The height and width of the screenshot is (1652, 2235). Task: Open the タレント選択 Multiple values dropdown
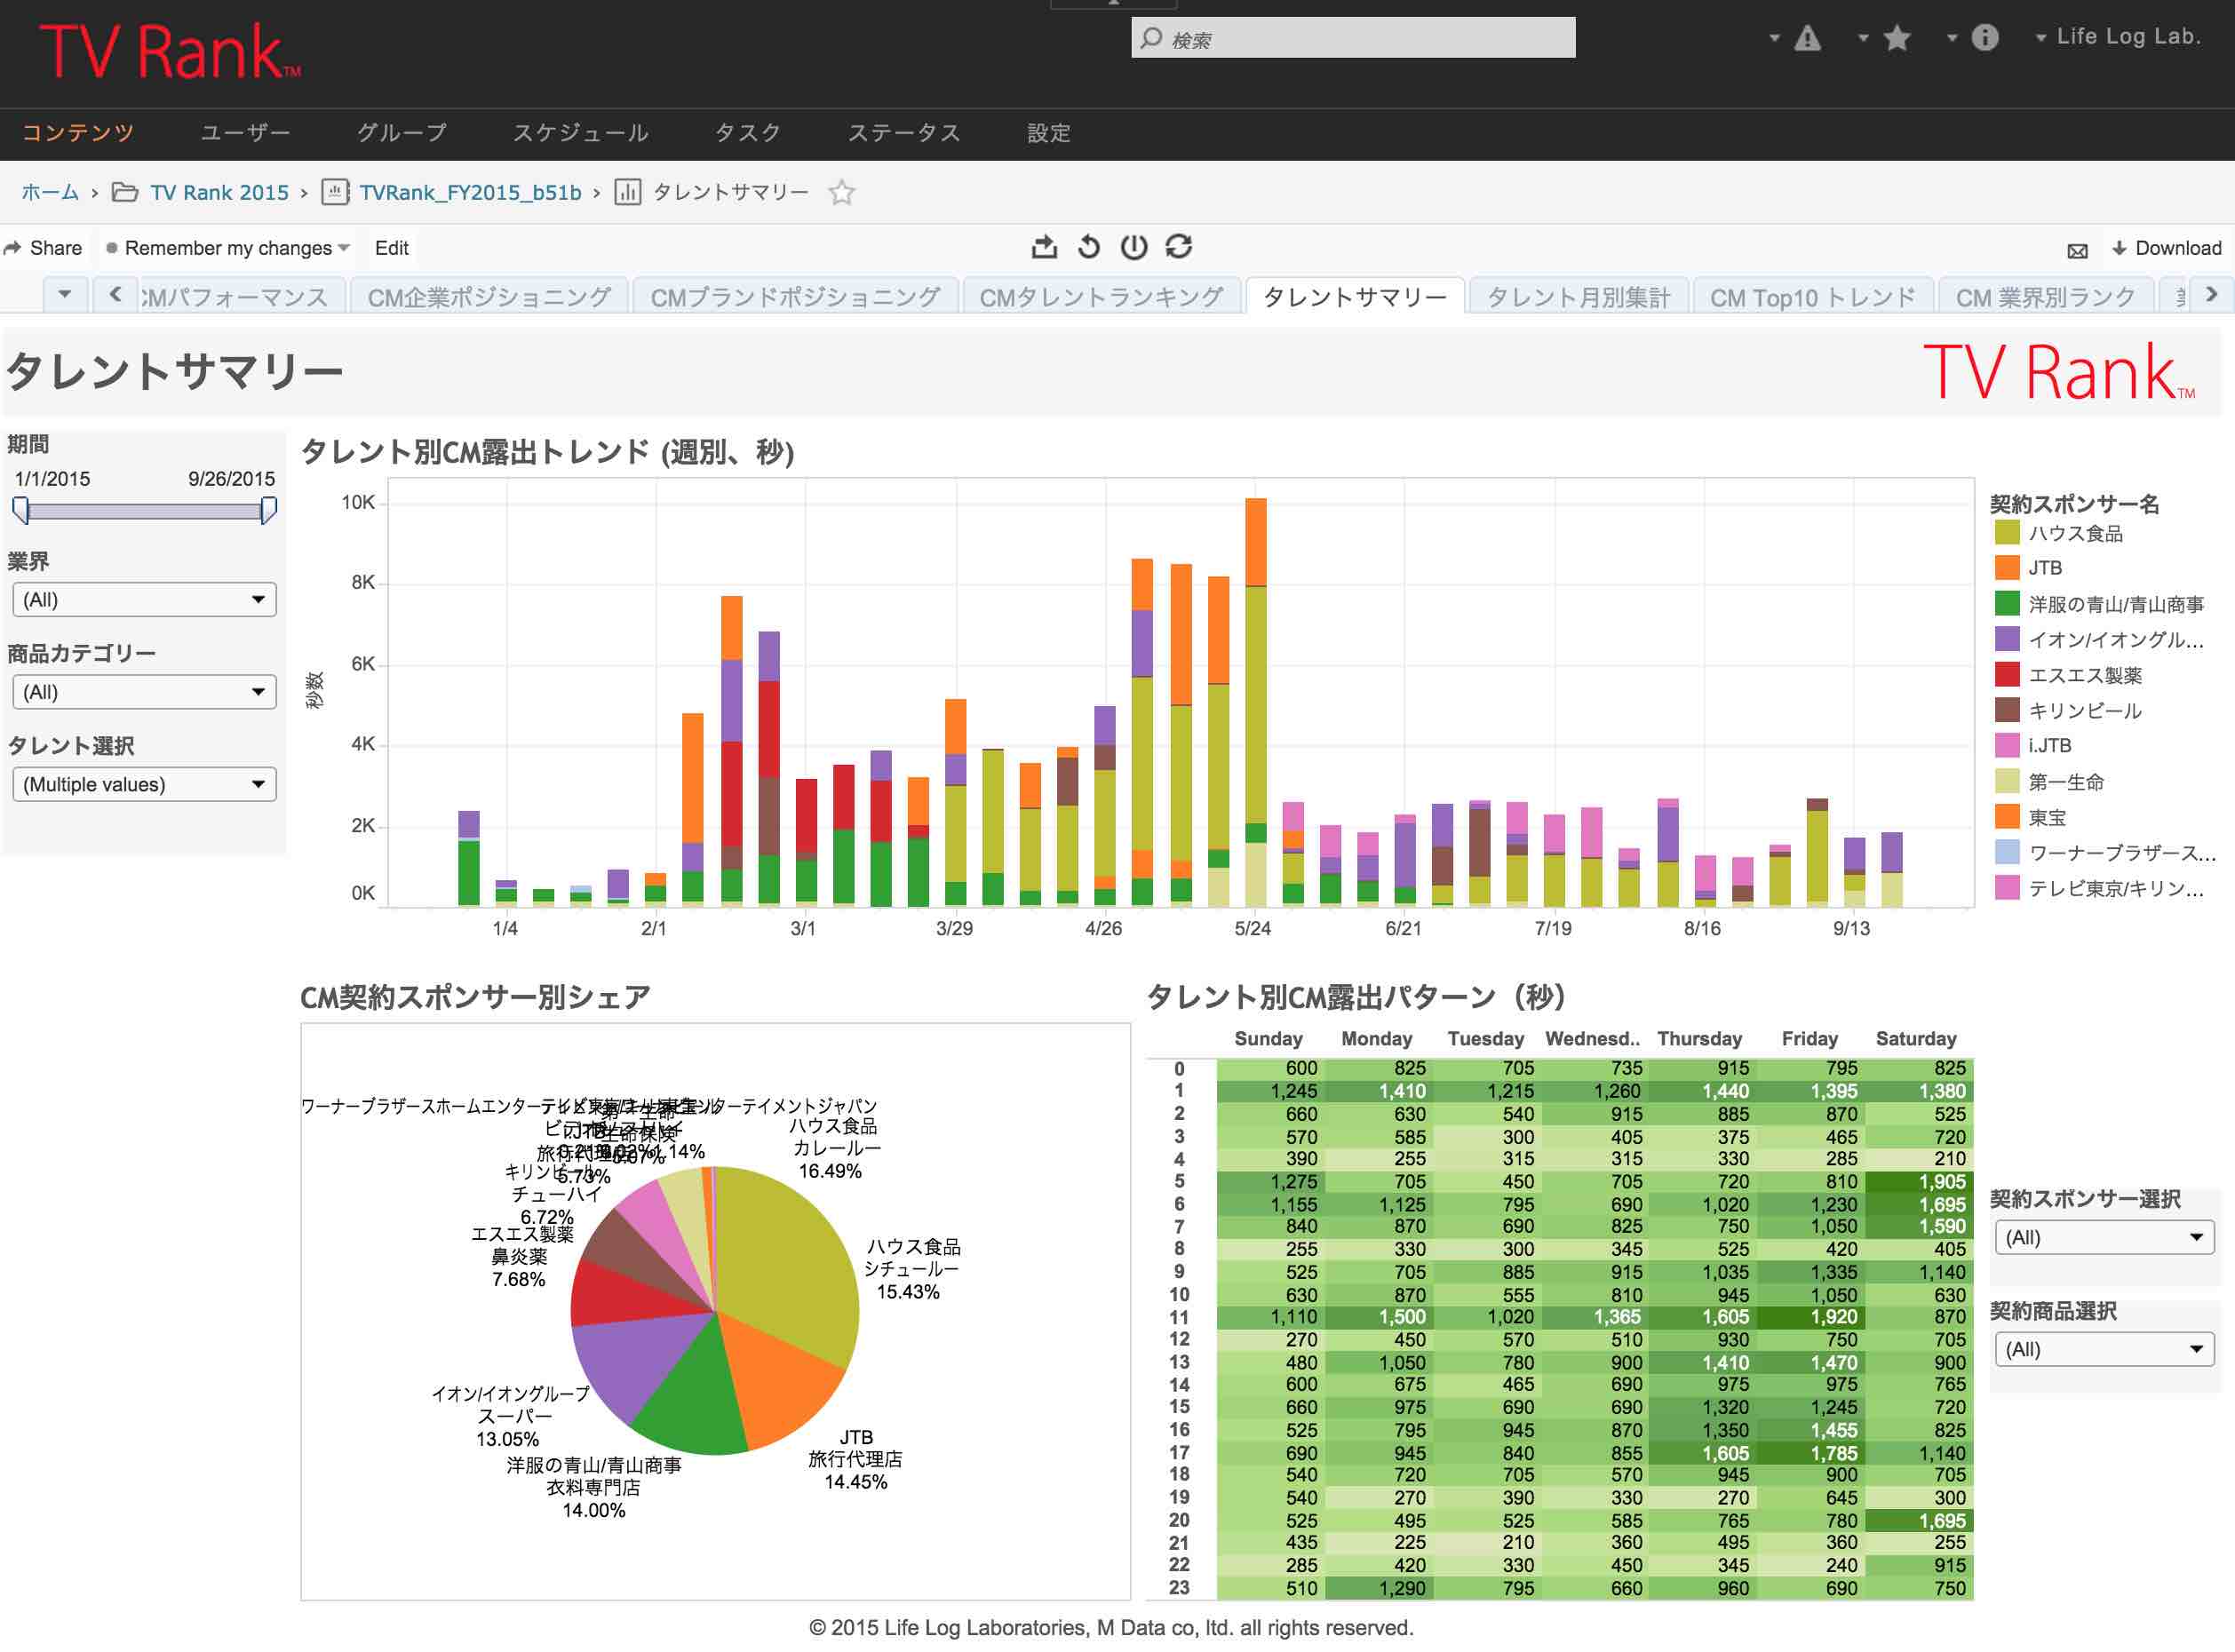pos(144,784)
